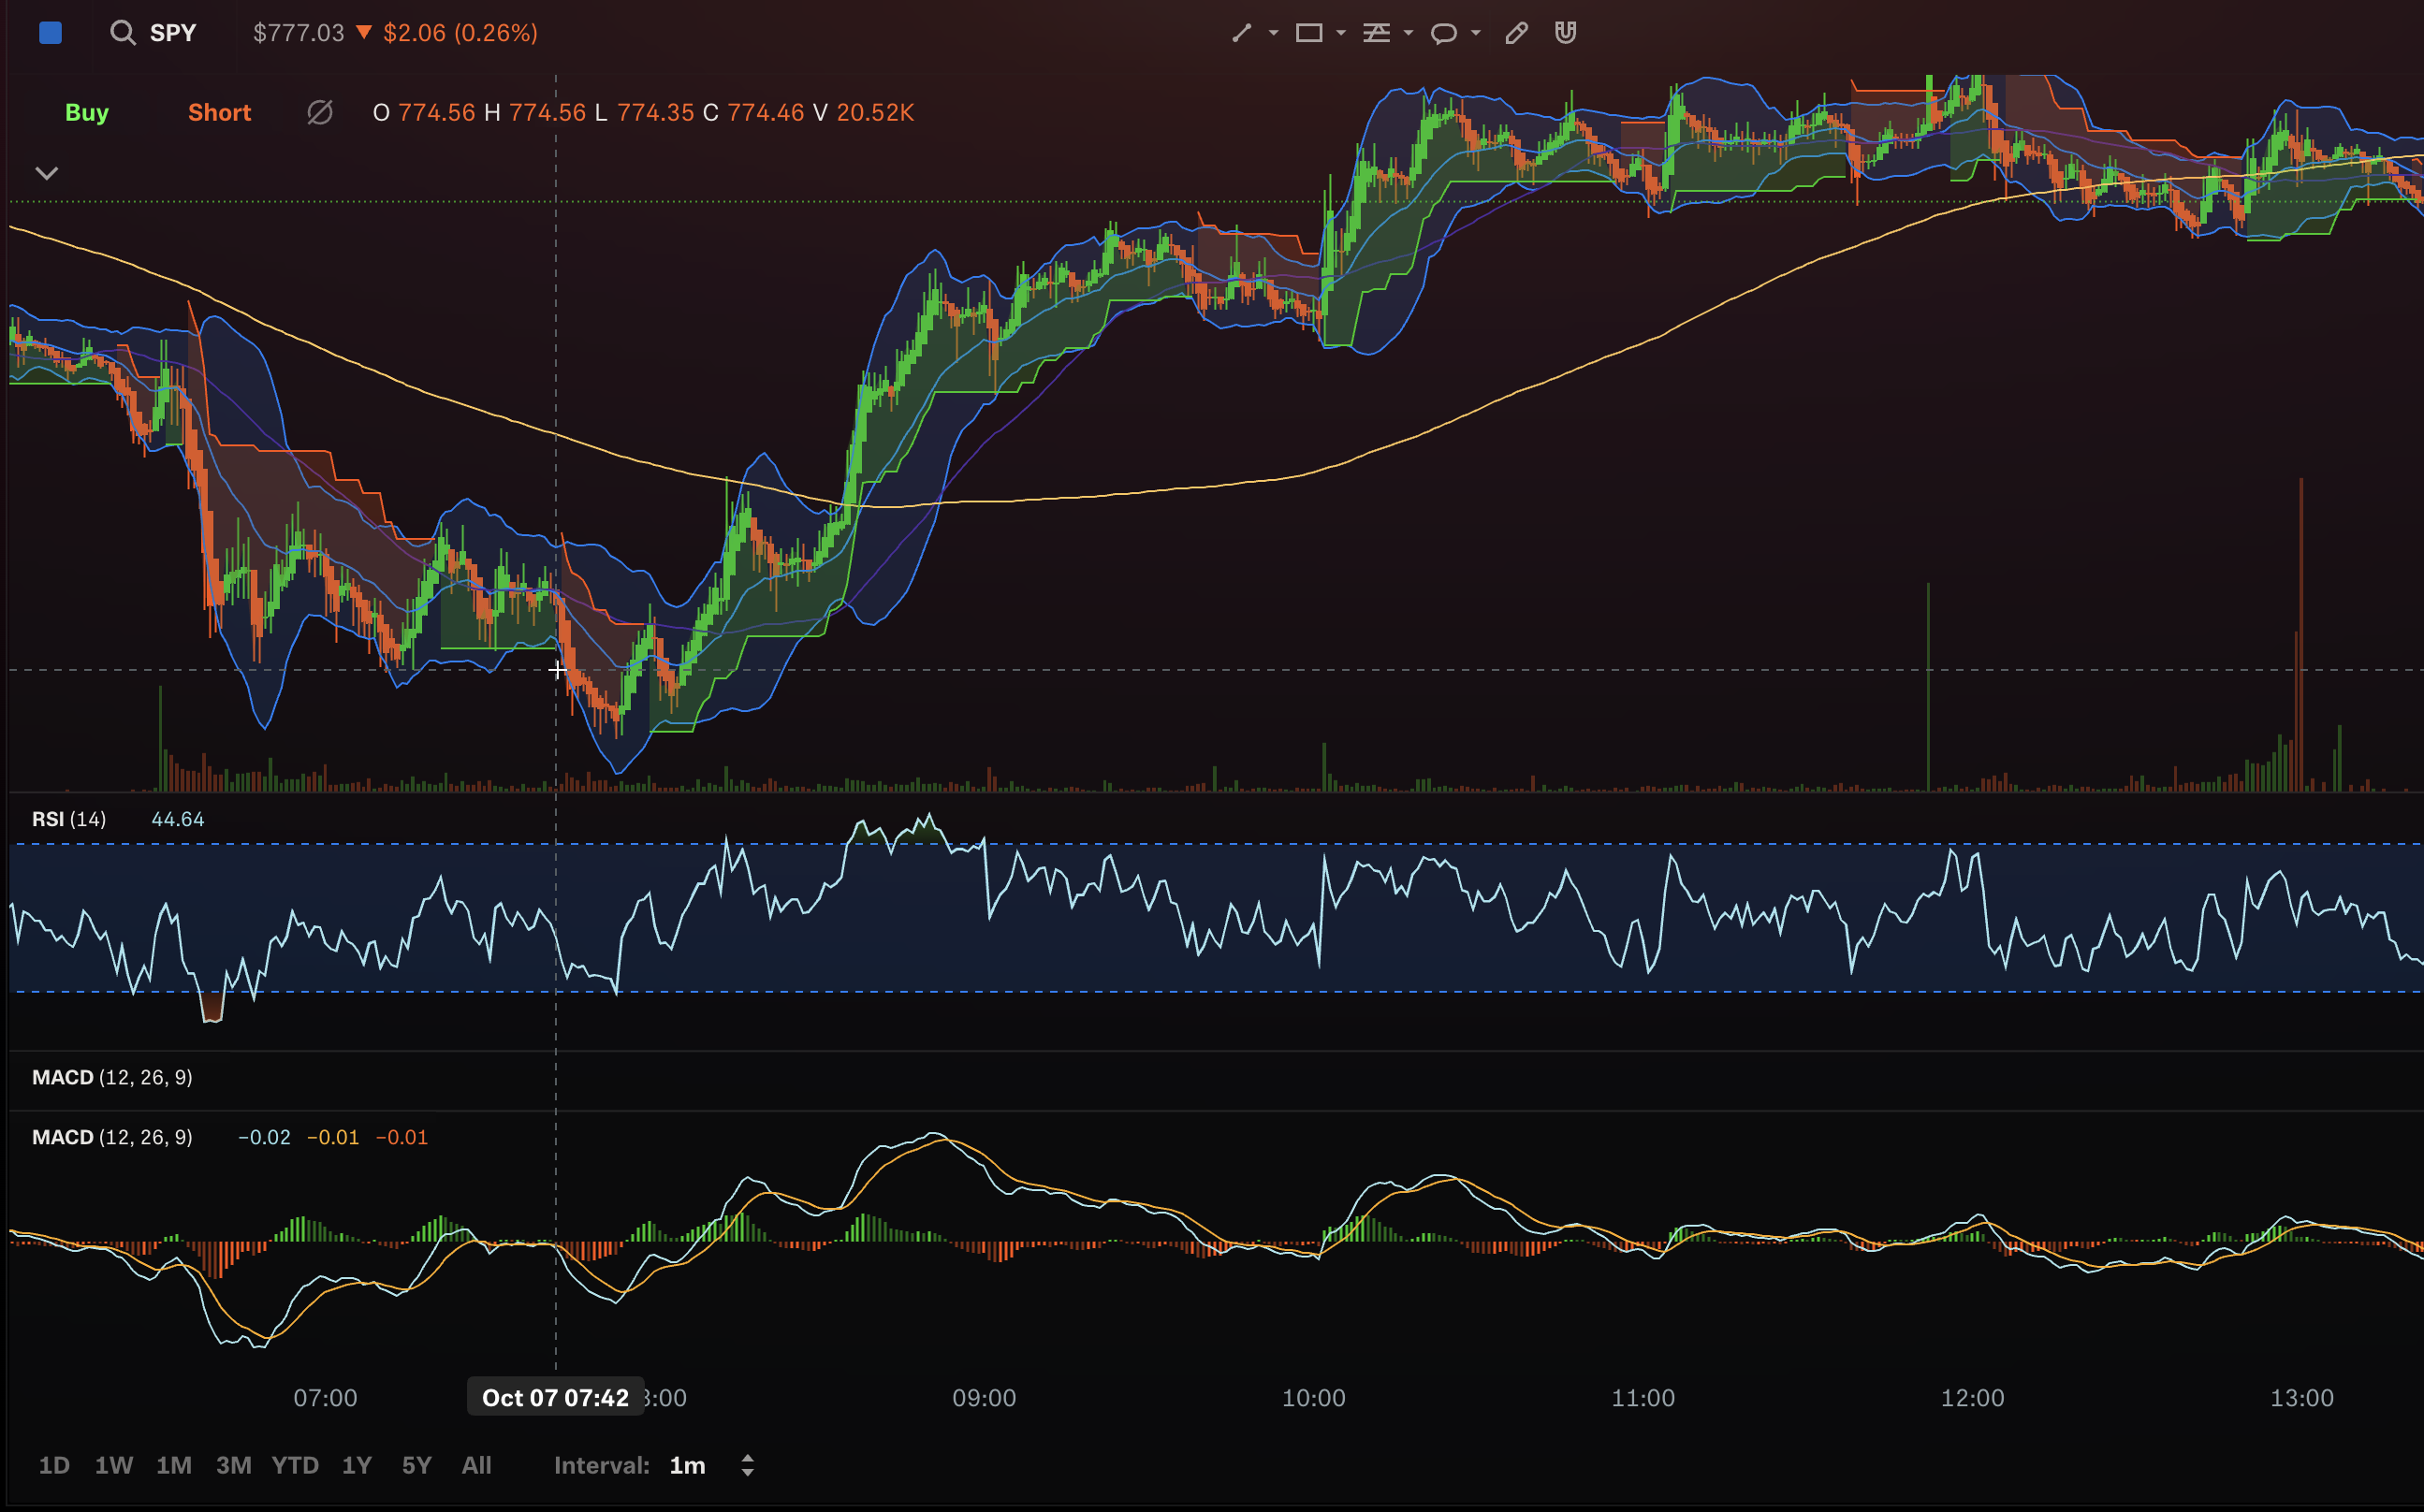The height and width of the screenshot is (1512, 2424).
Task: Select the rectangle shape tool
Action: (1309, 33)
